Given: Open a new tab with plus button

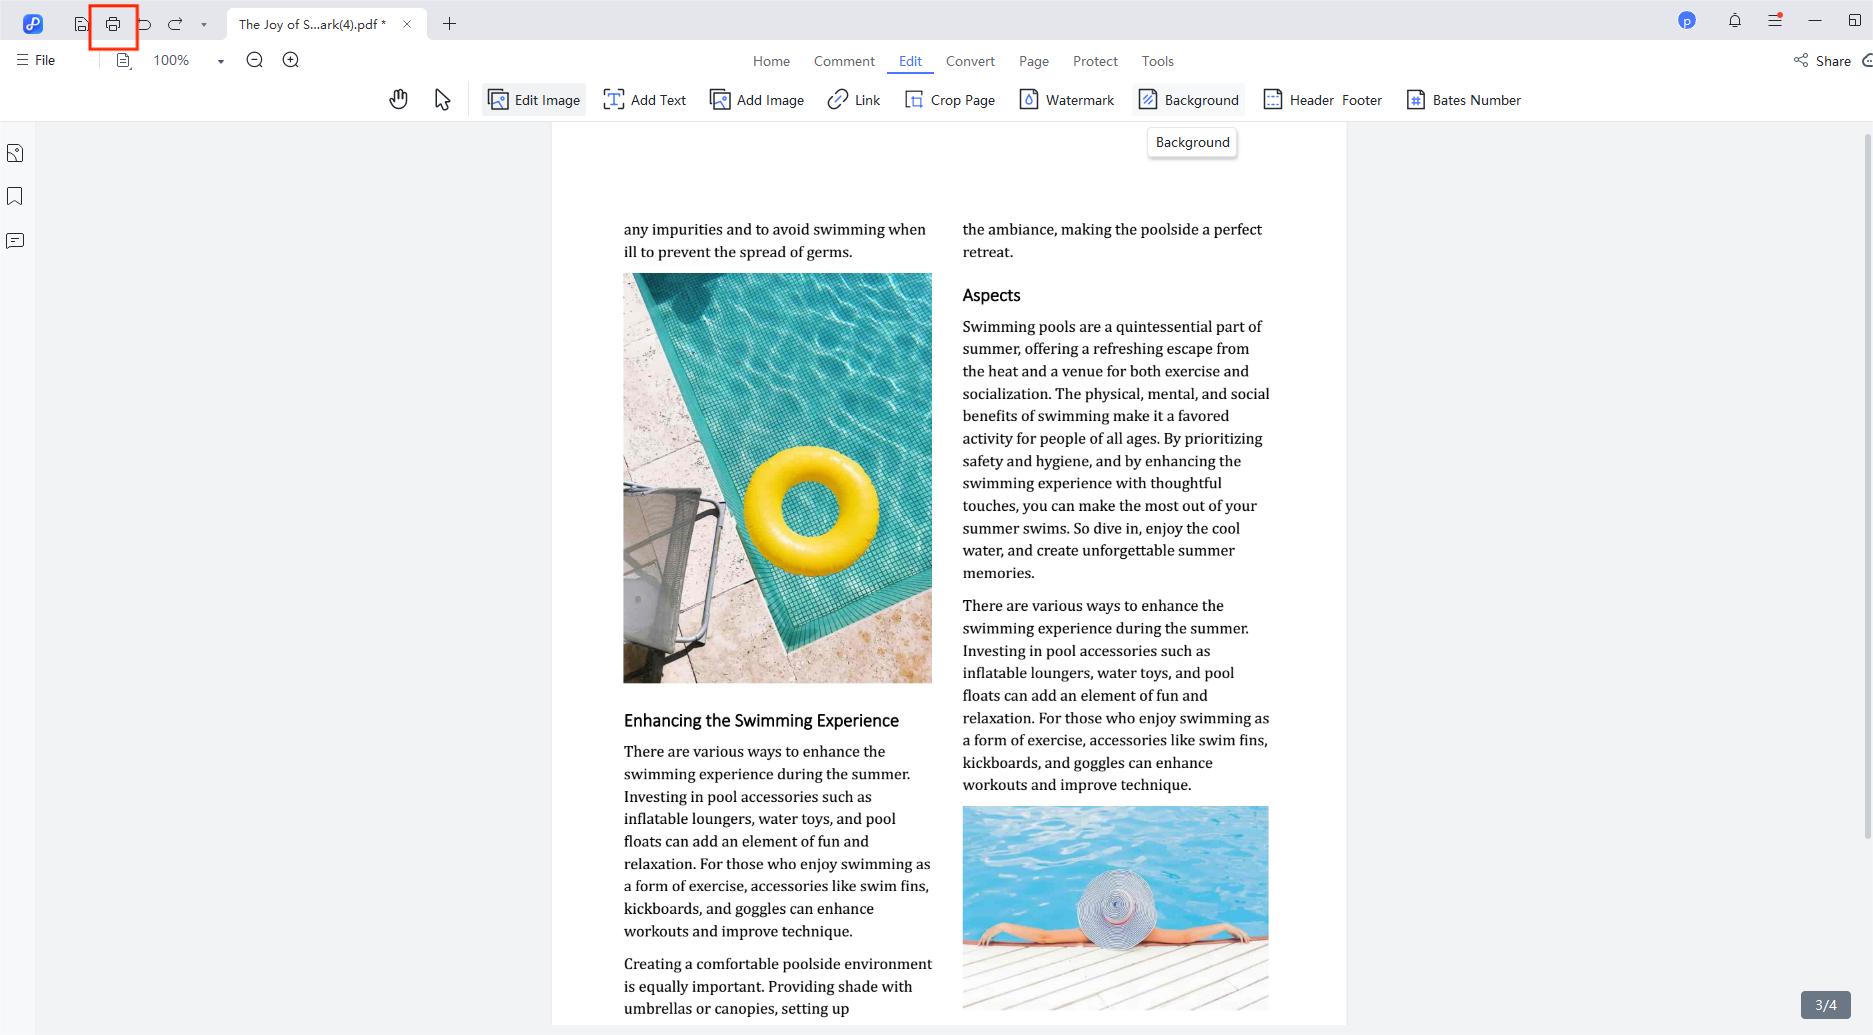Looking at the screenshot, I should [450, 24].
